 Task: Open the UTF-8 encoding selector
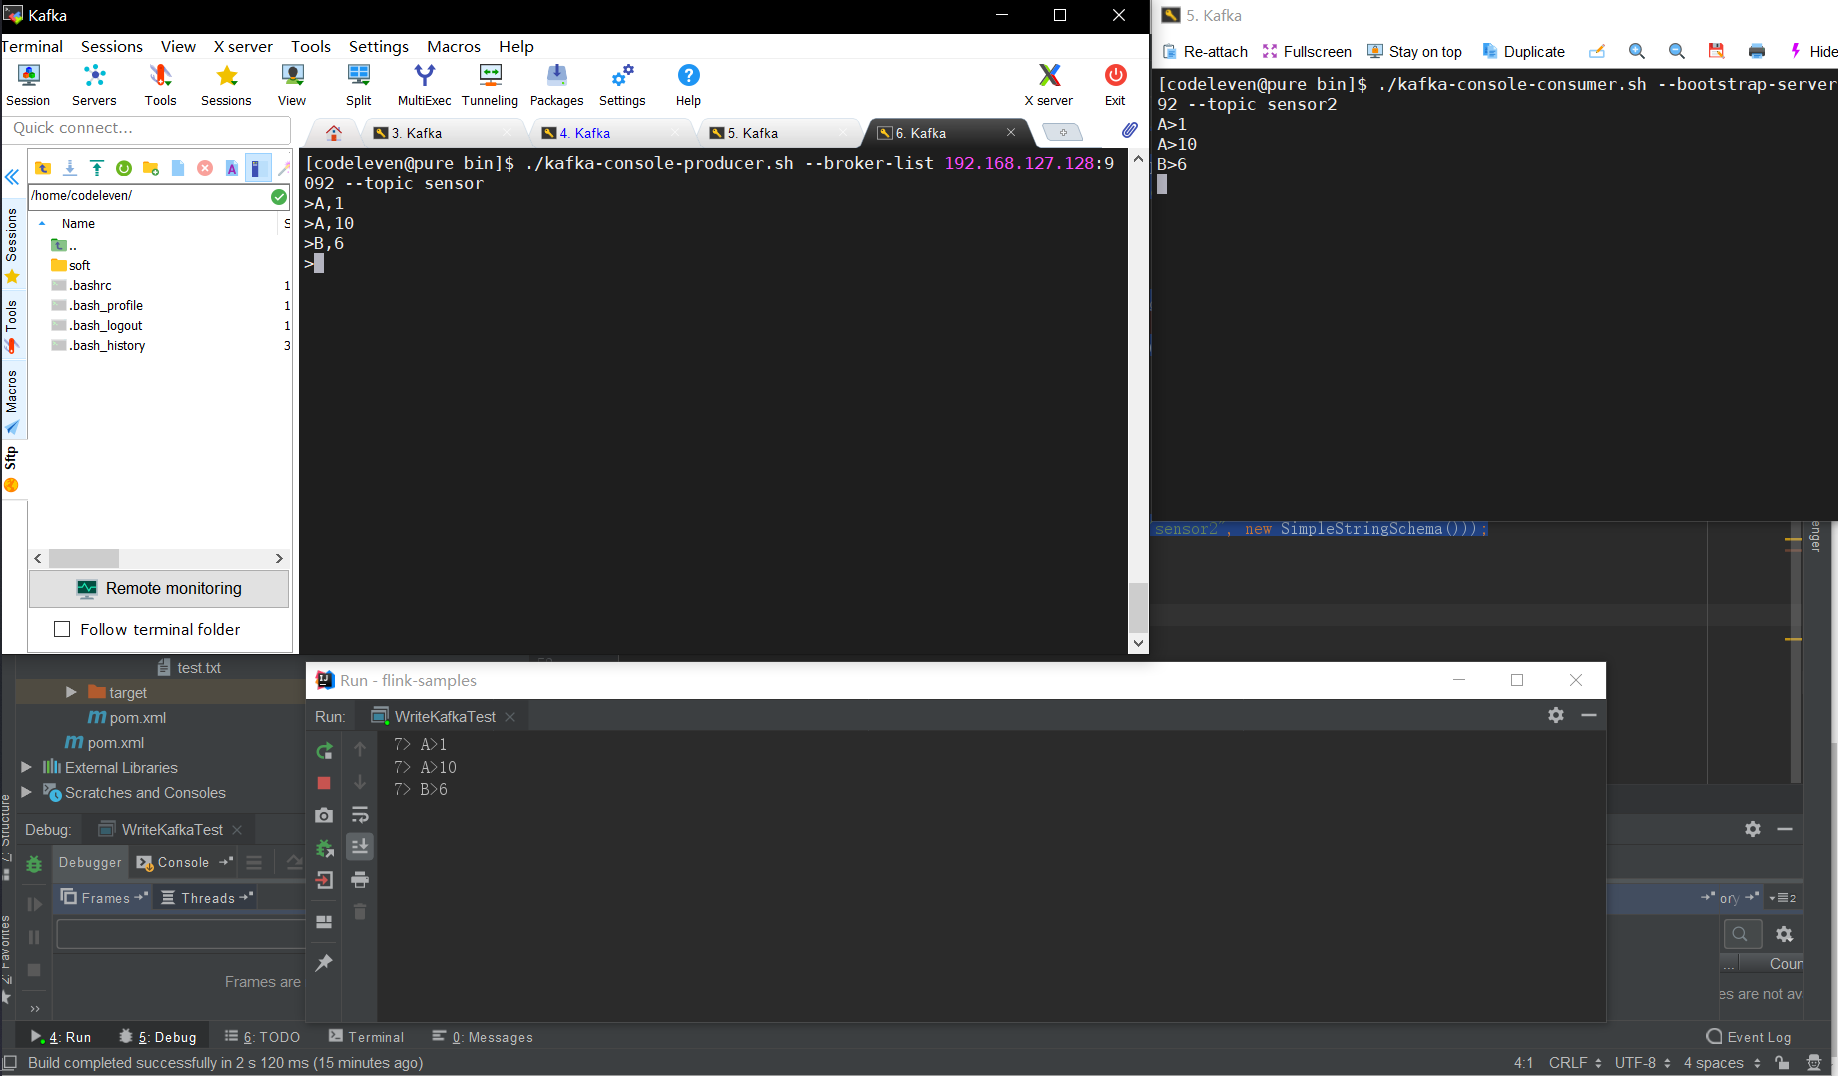(x=1643, y=1063)
